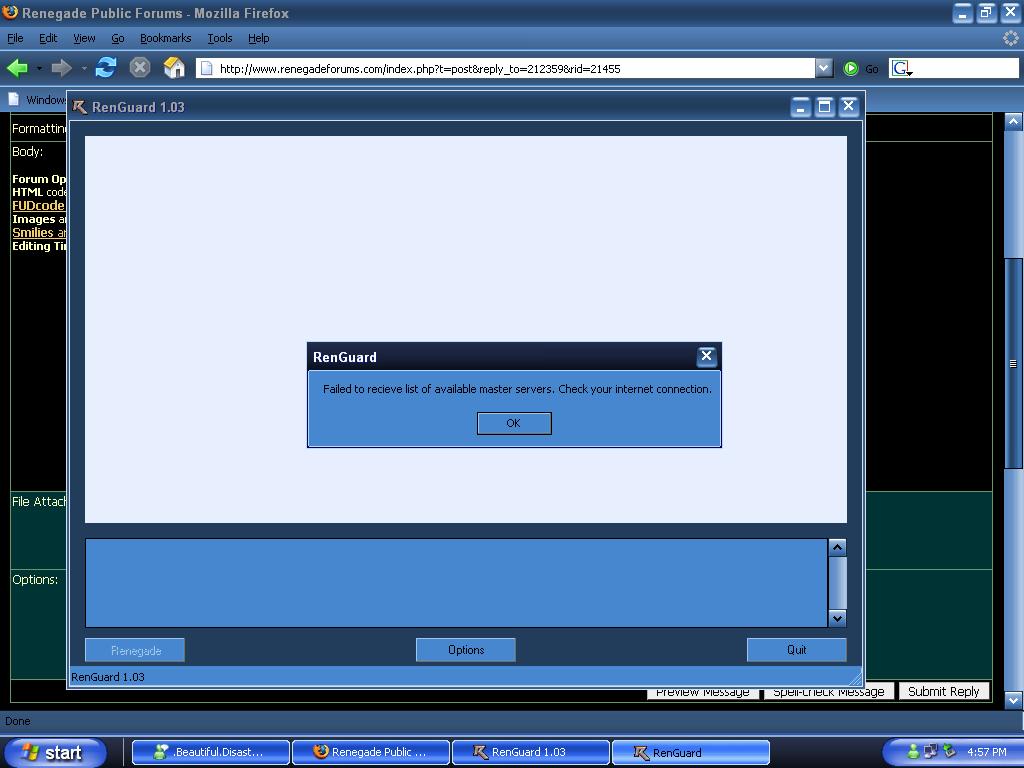Open the Windows Start menu
Image resolution: width=1024 pixels, height=768 pixels.
click(54, 752)
